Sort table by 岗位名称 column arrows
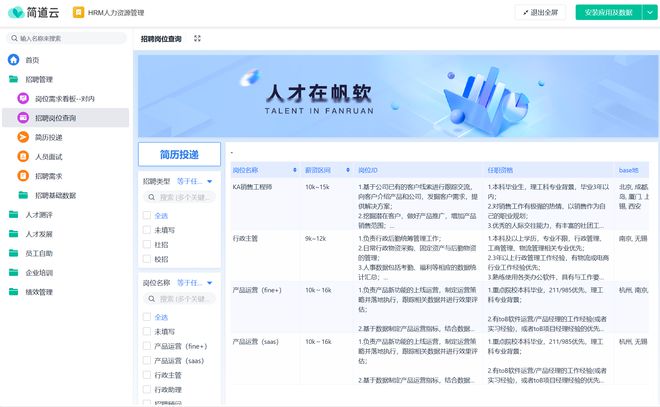660x407 pixels. (295, 170)
